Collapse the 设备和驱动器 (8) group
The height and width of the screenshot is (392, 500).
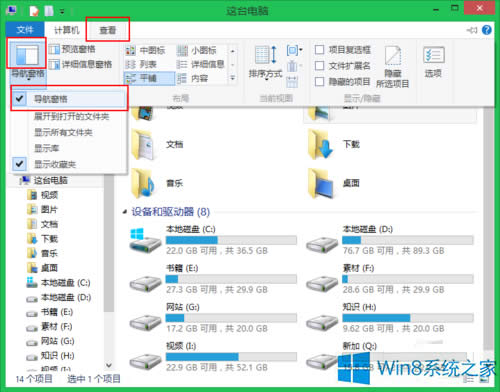pos(124,212)
